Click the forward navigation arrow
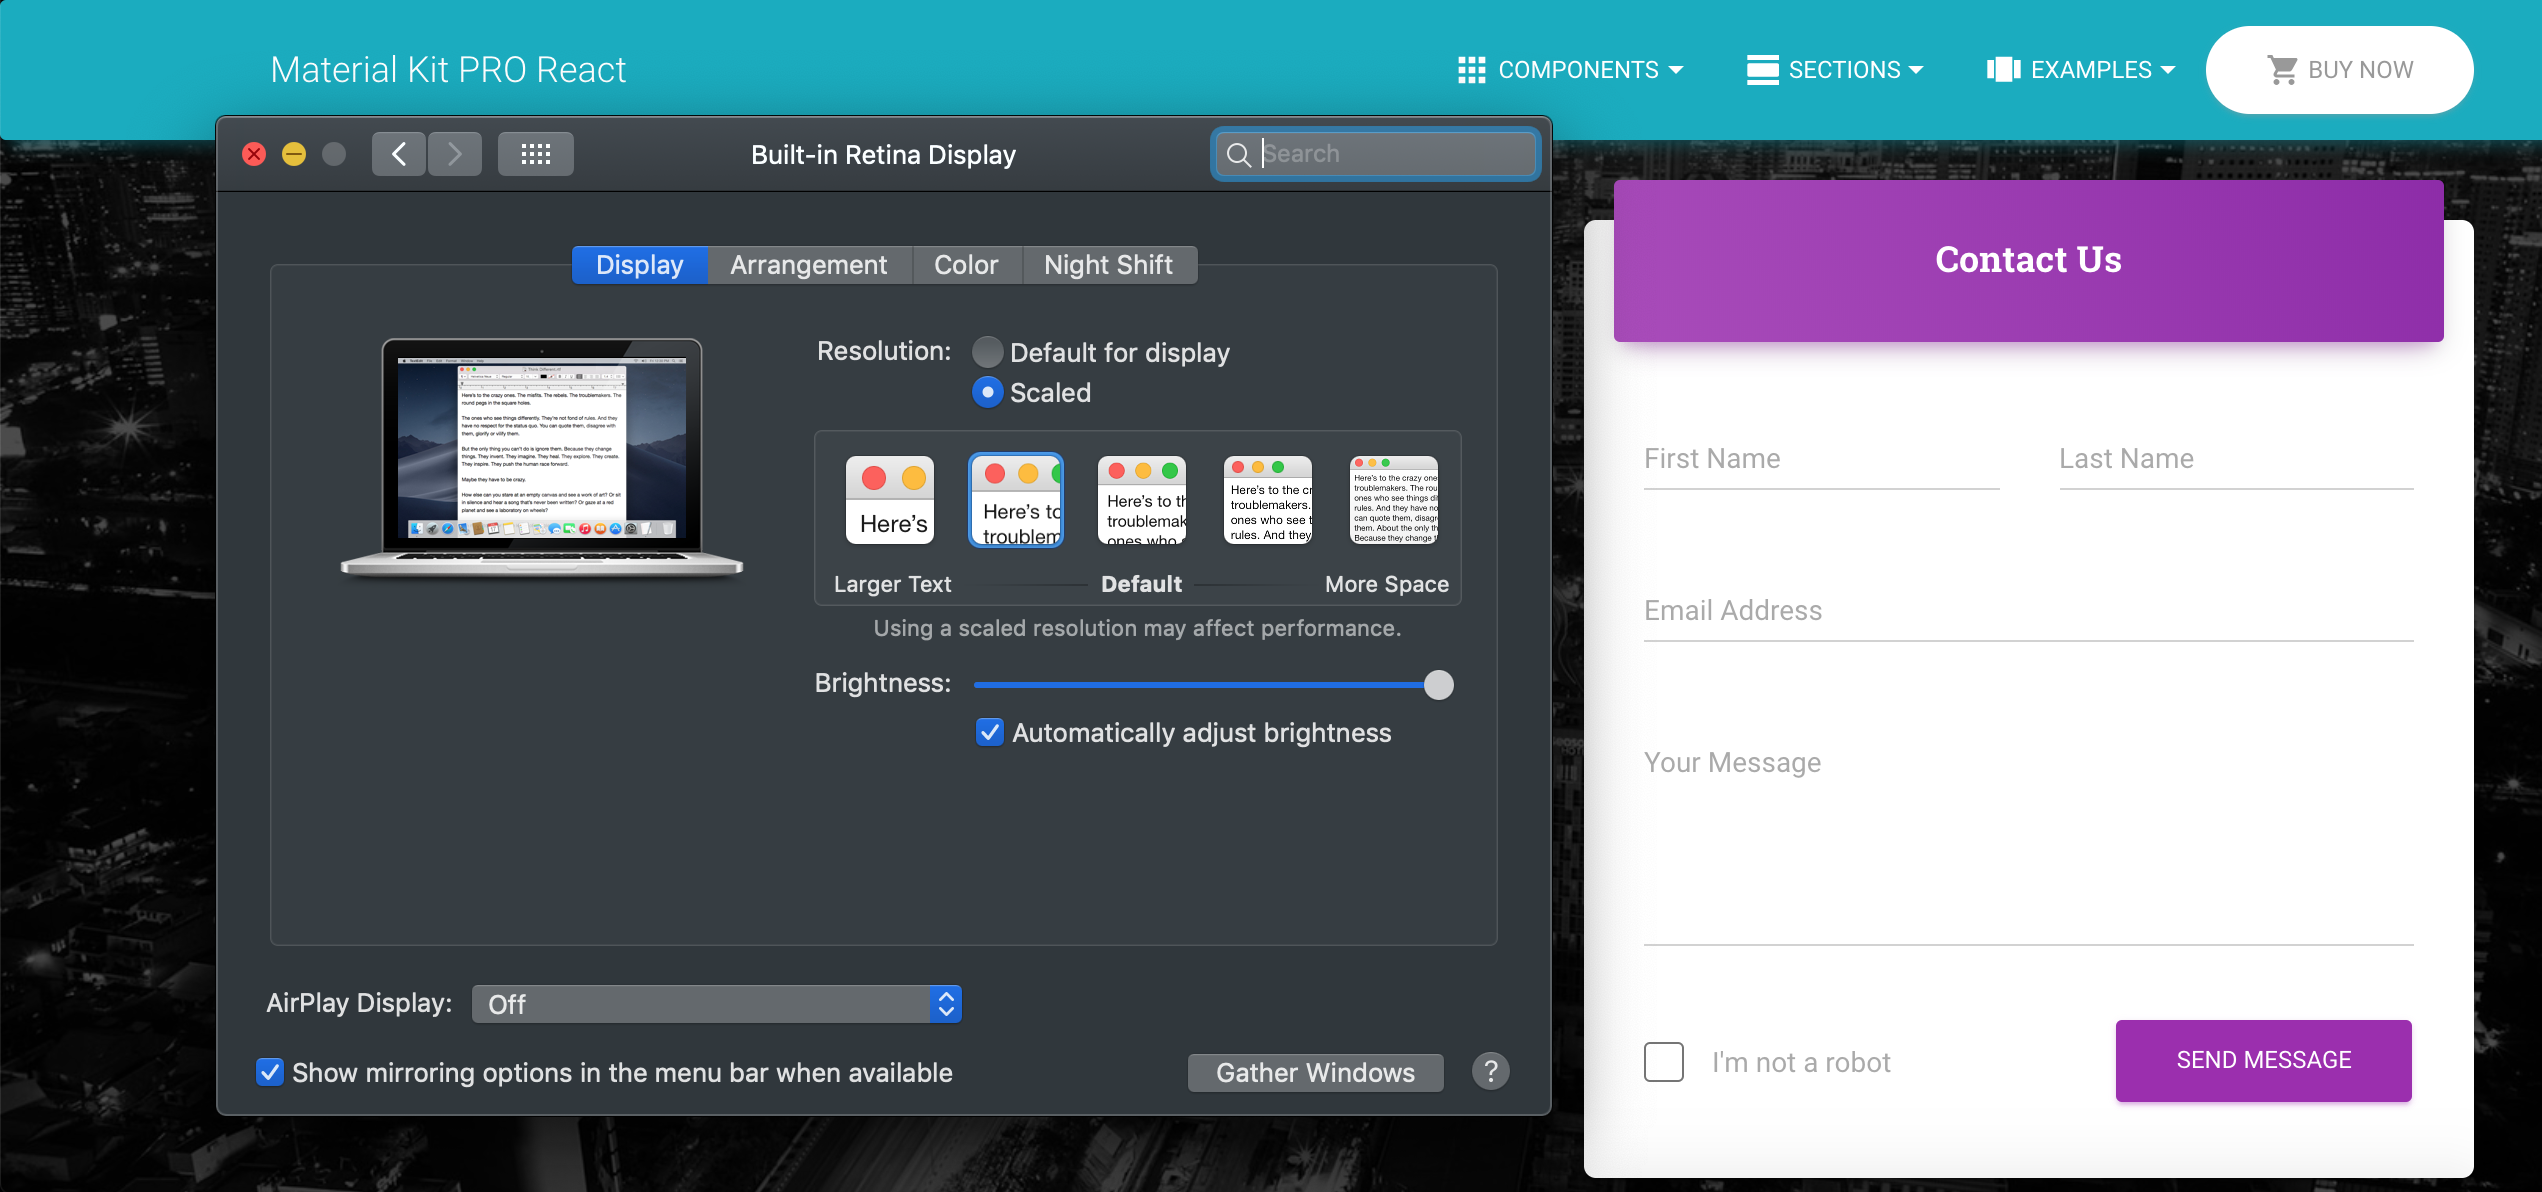2542x1192 pixels. coord(455,154)
